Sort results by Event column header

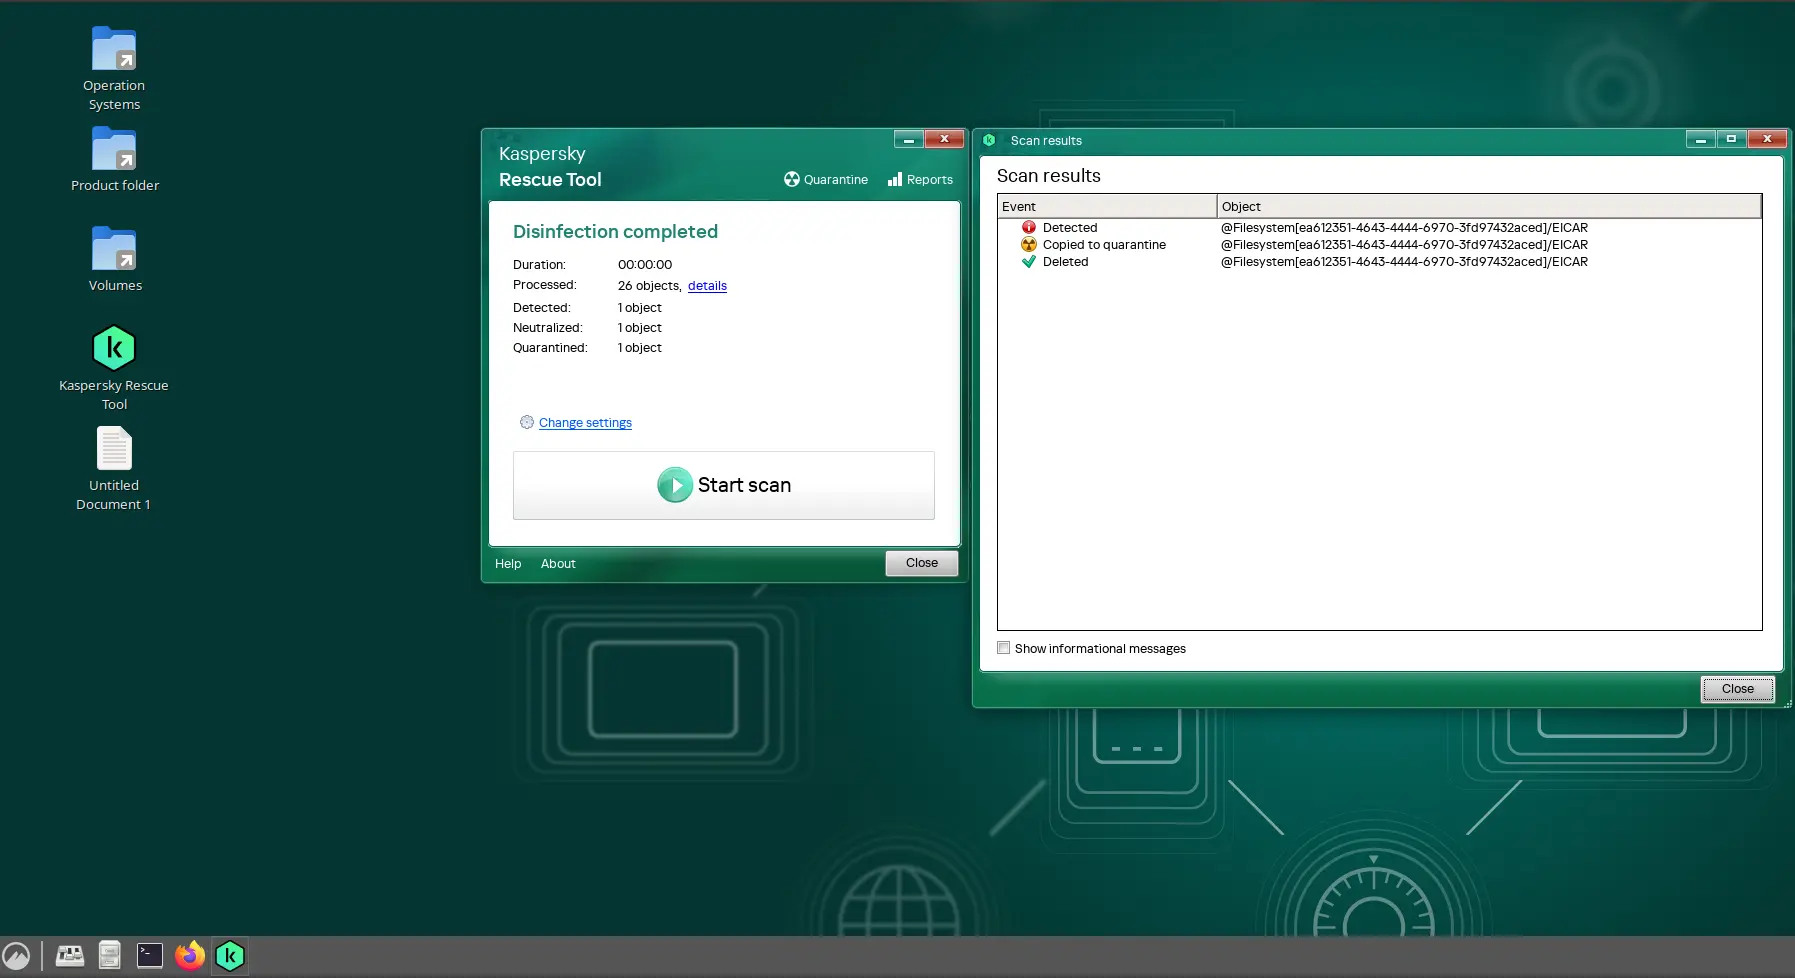1106,207
